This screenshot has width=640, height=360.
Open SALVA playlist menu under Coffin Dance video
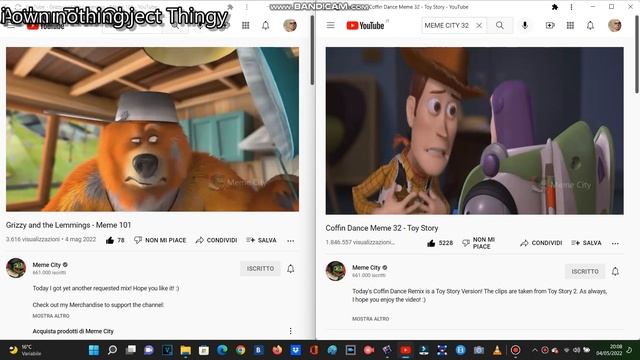[x=586, y=243]
